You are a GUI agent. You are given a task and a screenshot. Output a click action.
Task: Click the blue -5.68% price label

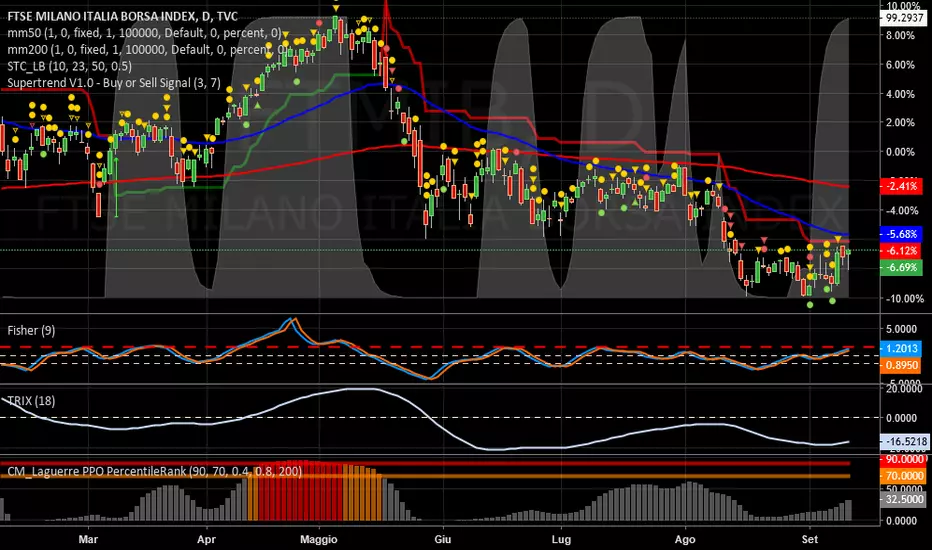click(x=902, y=234)
